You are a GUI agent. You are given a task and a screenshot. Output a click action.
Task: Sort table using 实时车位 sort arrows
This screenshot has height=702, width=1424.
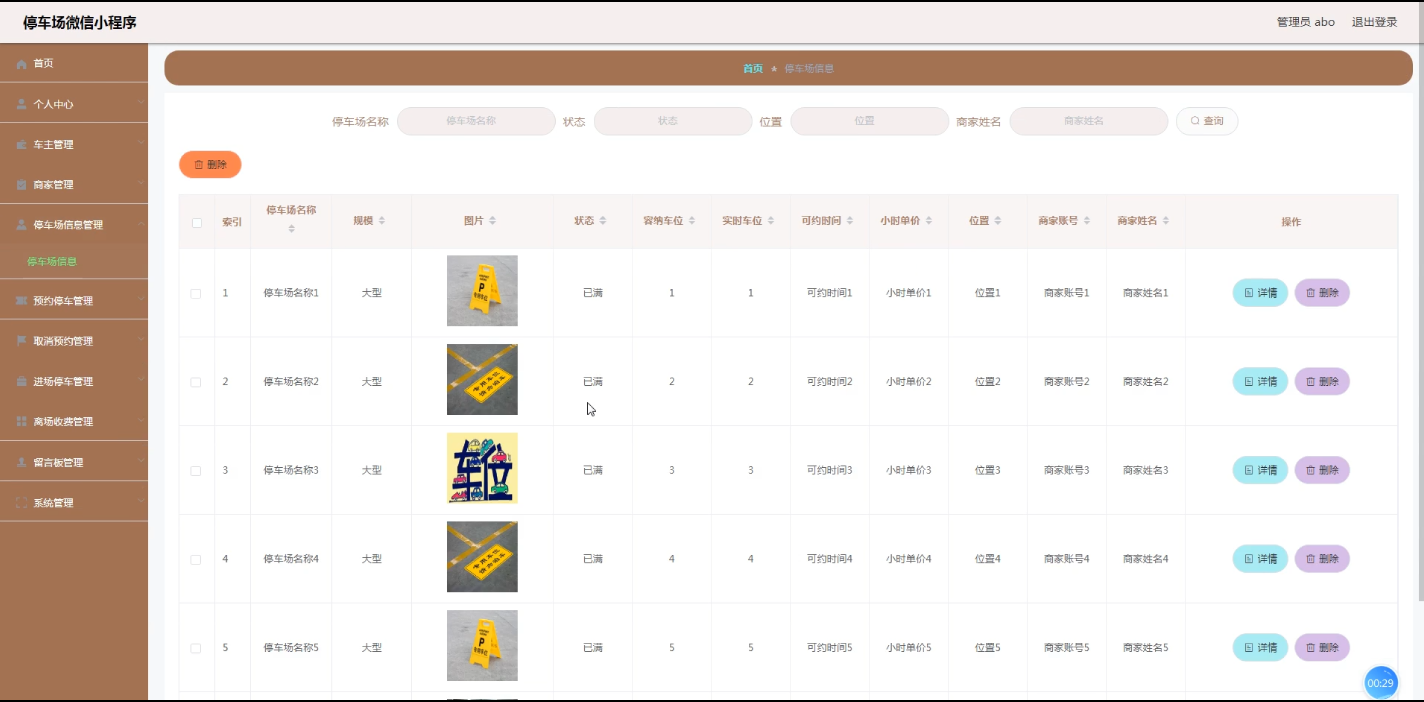pyautogui.click(x=771, y=221)
